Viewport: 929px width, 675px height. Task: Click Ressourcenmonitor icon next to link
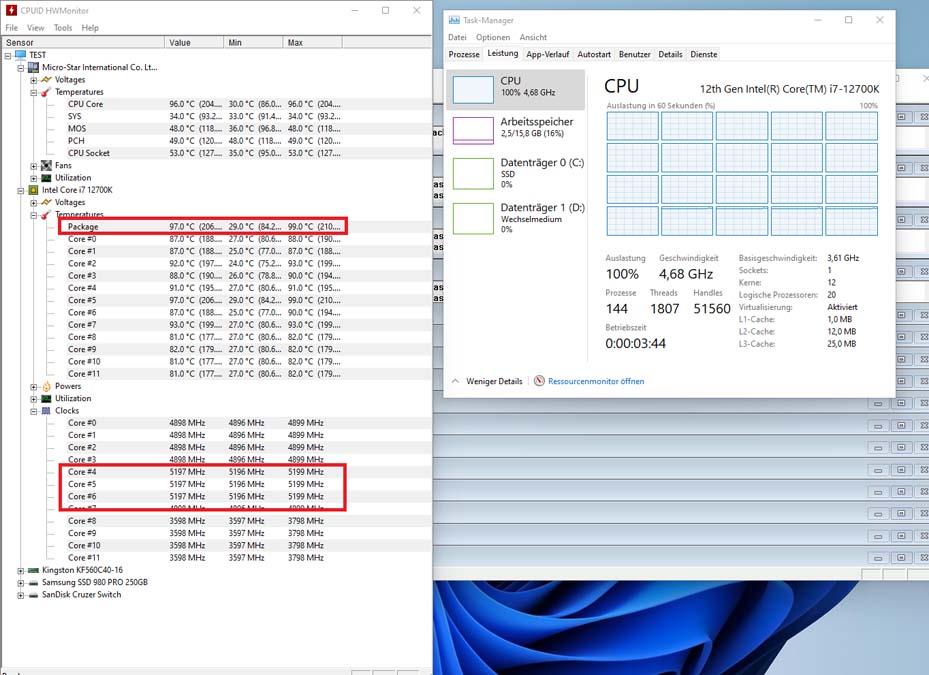539,381
